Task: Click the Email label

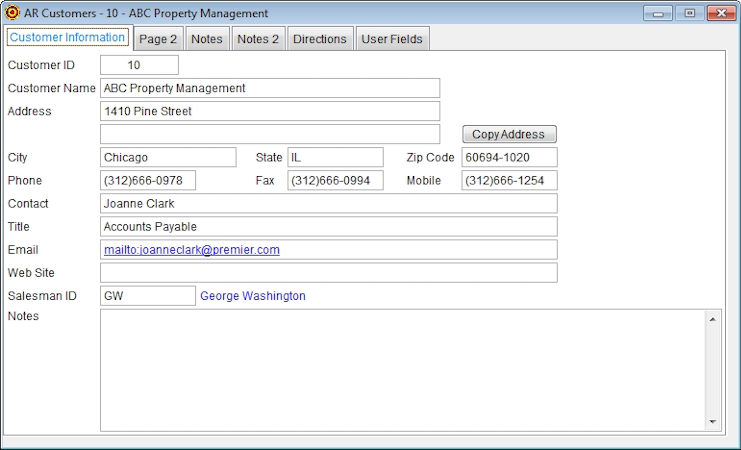Action: 23,250
